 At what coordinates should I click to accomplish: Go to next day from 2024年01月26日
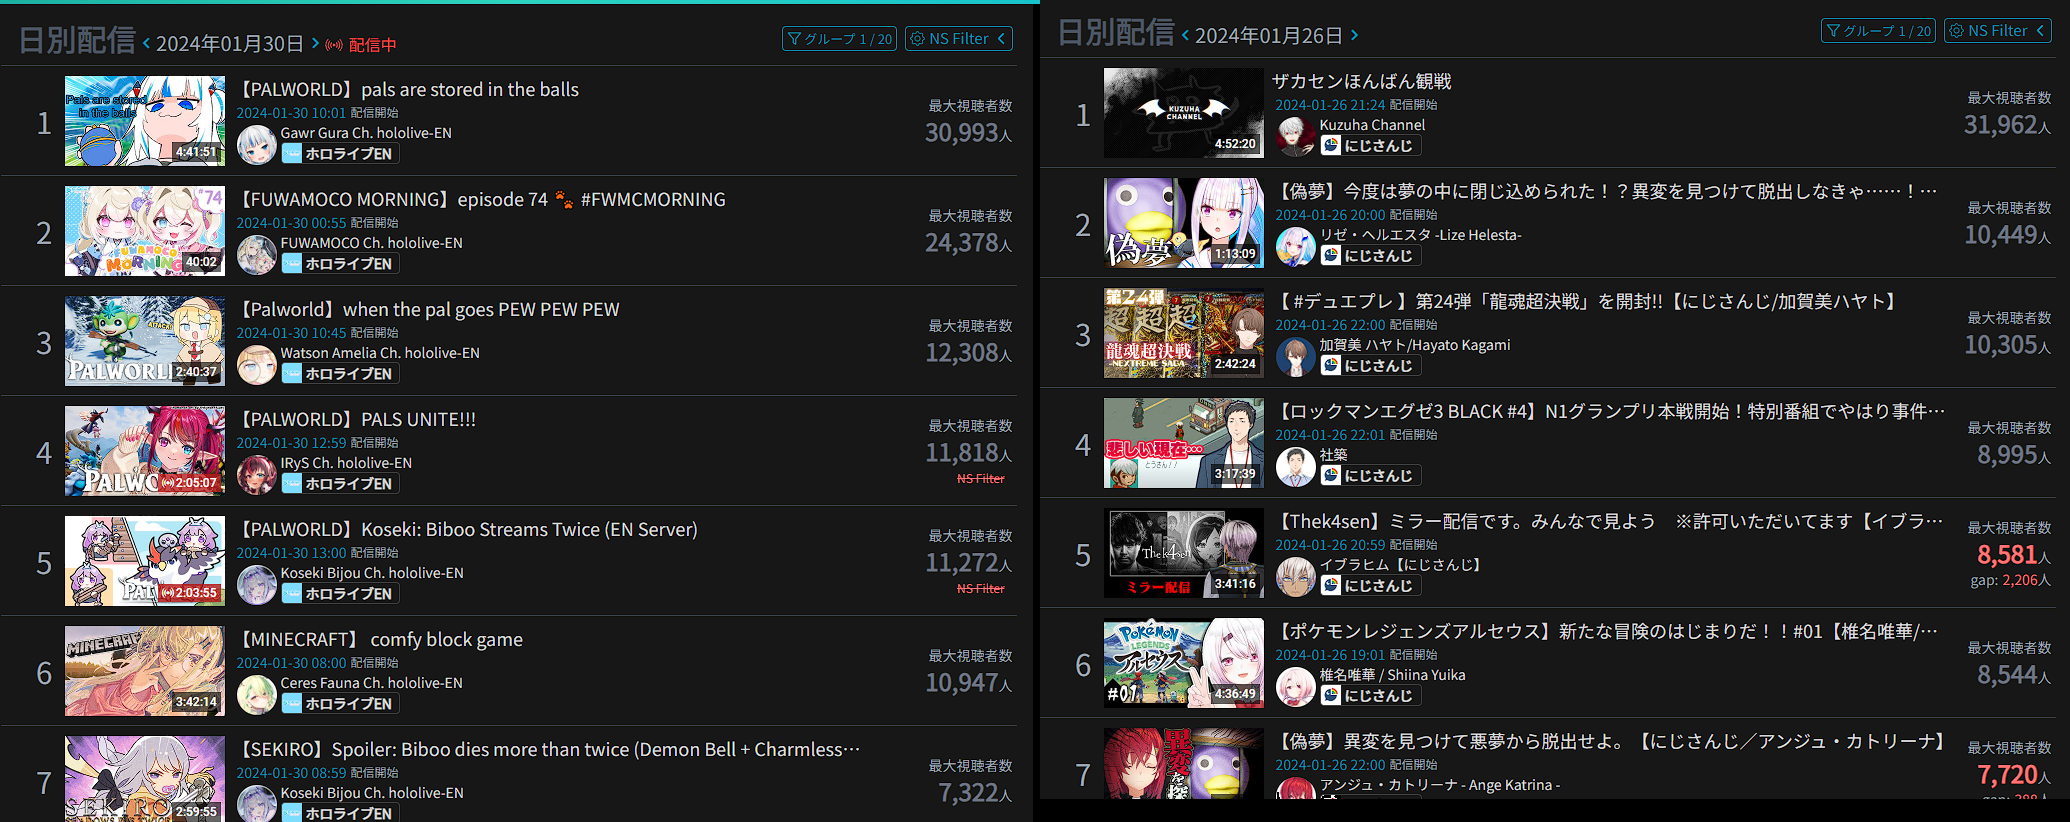[1354, 35]
